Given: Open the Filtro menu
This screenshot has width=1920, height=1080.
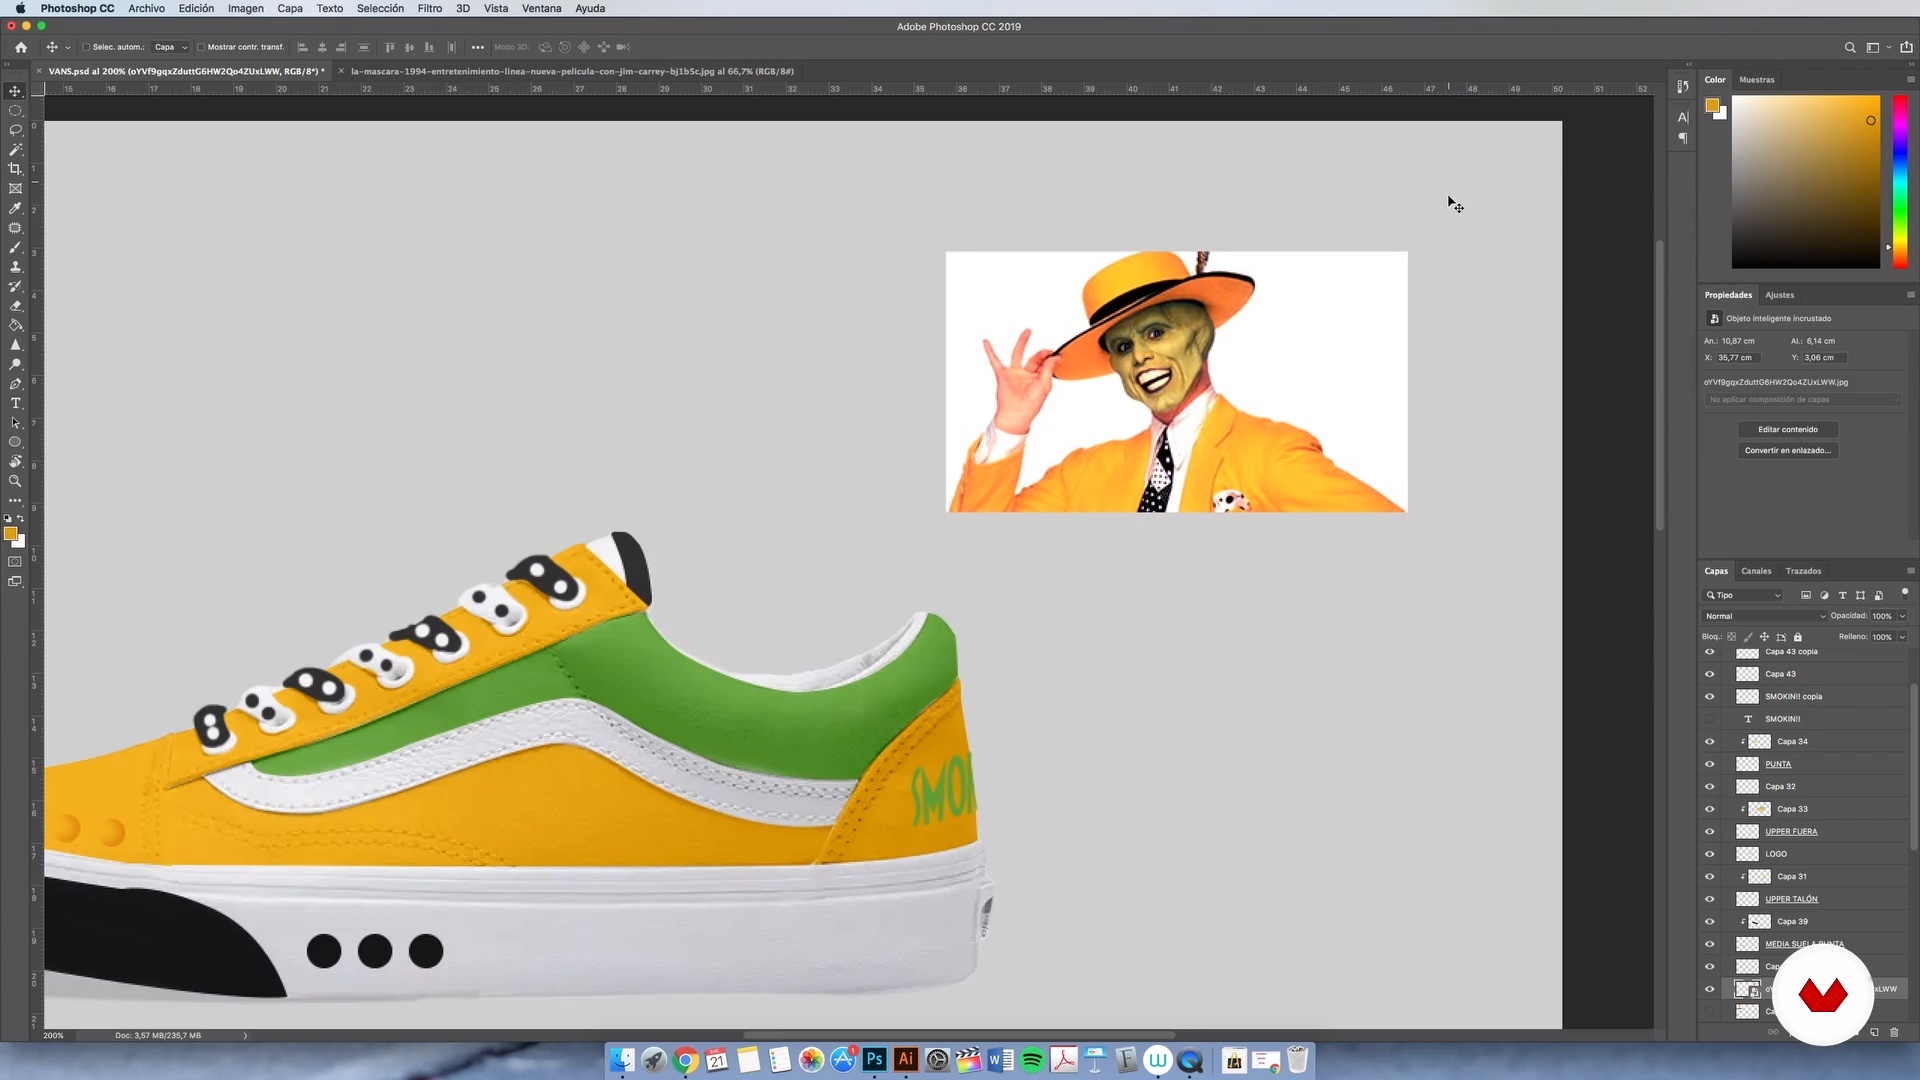Looking at the screenshot, I should (430, 8).
